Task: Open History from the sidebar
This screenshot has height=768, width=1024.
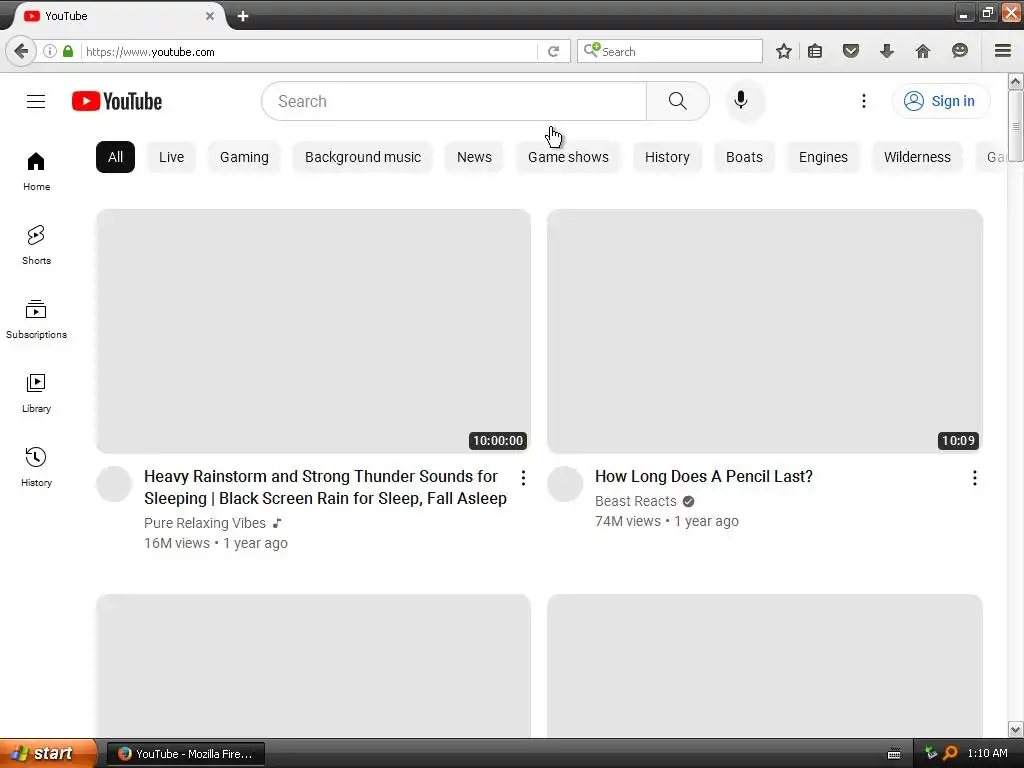Action: click(36, 467)
